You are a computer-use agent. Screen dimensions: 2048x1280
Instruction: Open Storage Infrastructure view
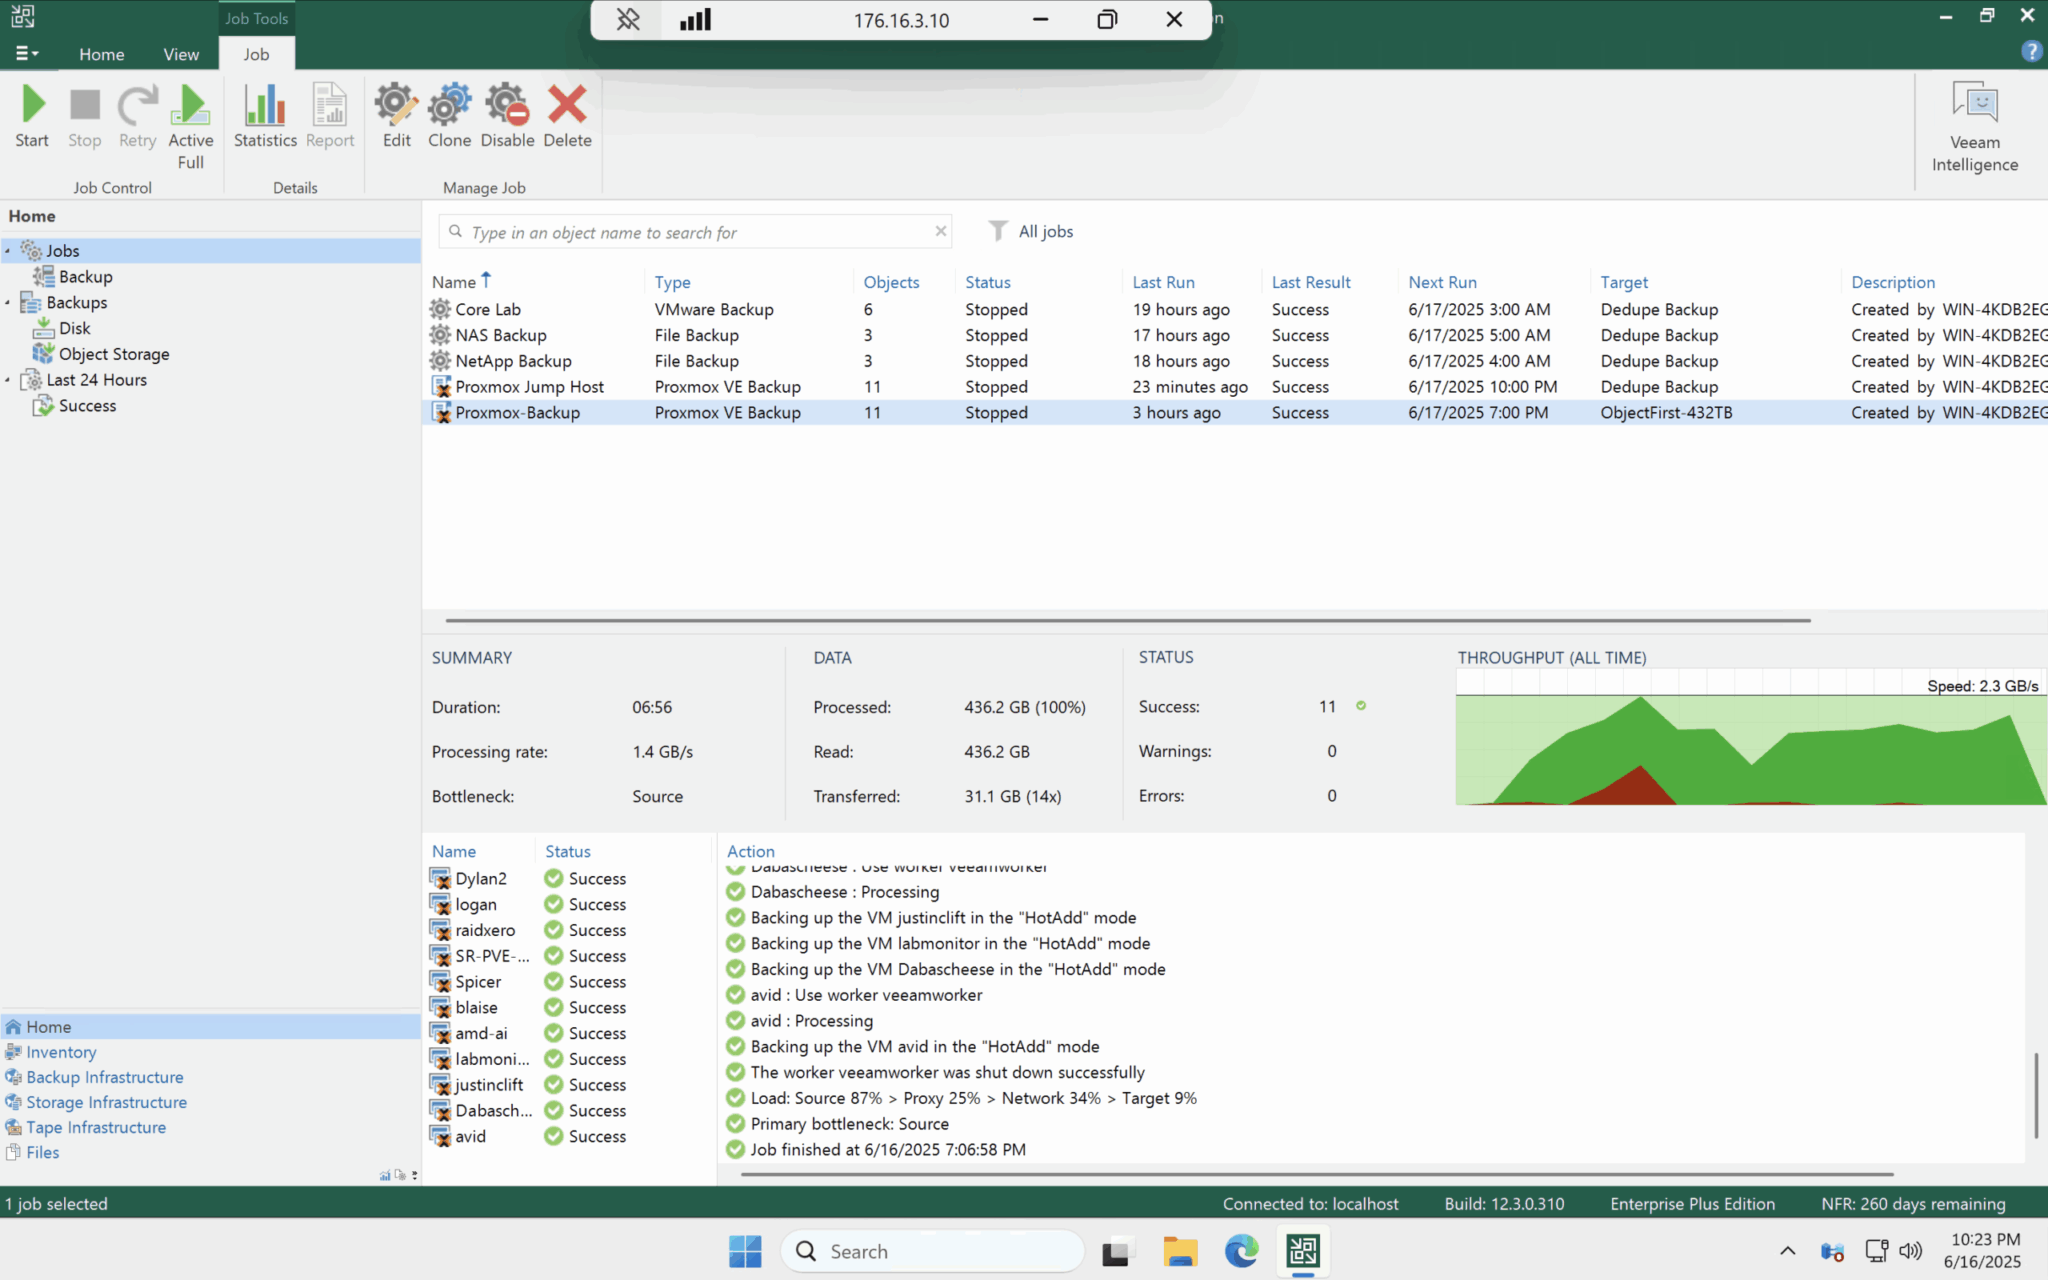[106, 1102]
